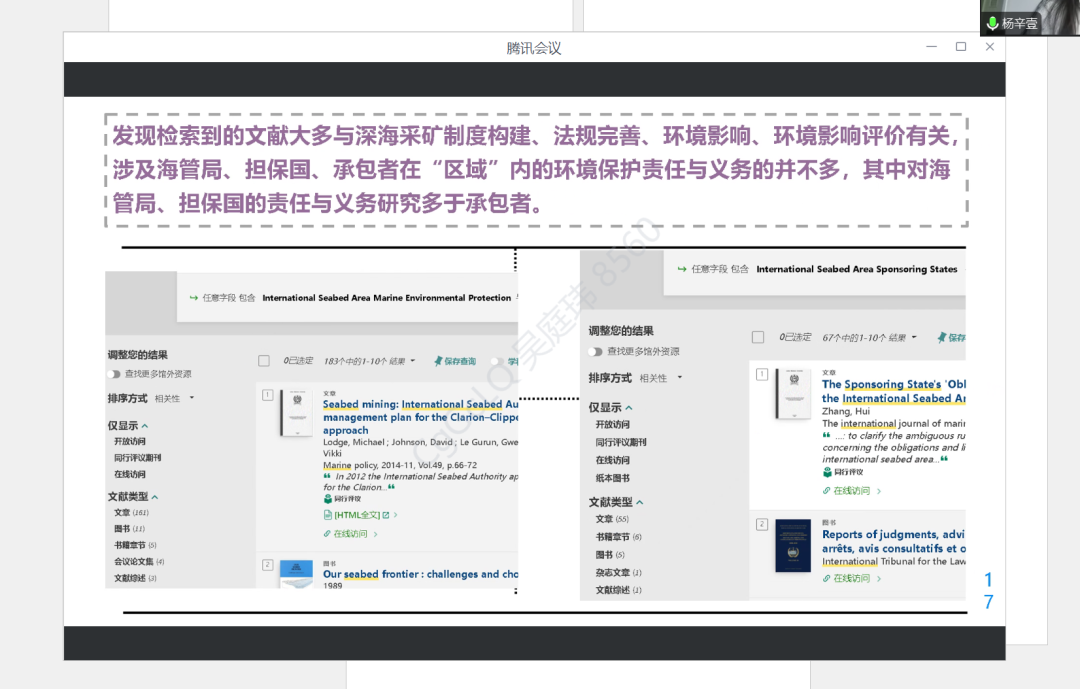Filter right results by 杂志文章 (1)
This screenshot has height=689, width=1080.
click(x=619, y=573)
